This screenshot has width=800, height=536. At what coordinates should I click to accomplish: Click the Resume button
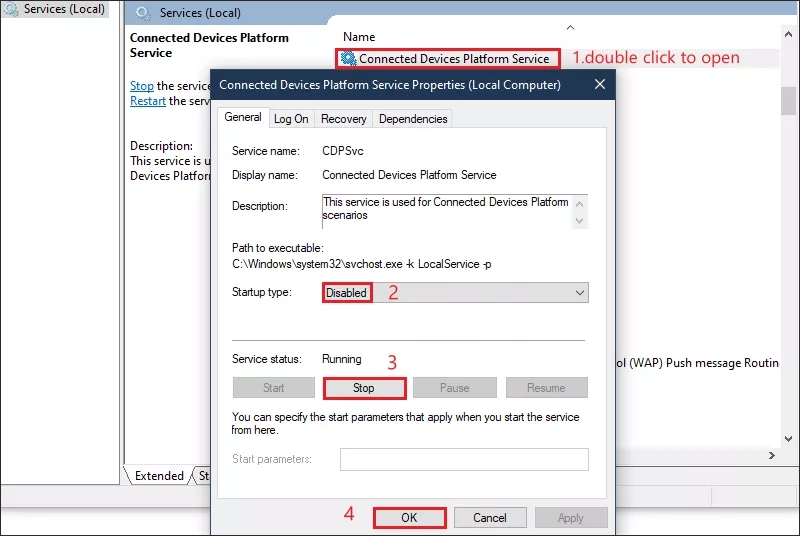[546, 388]
